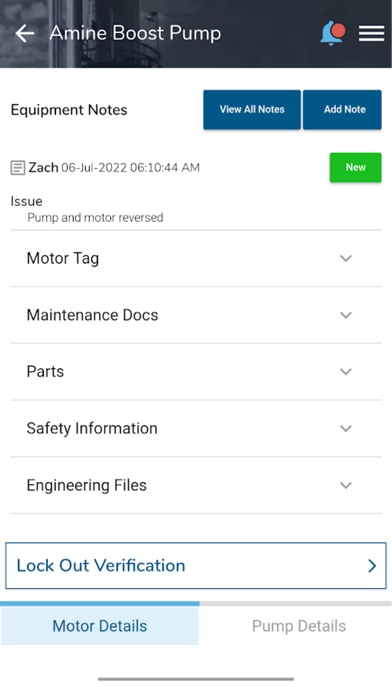
Task: Expand the Engineering Files chevron
Action: click(x=346, y=485)
